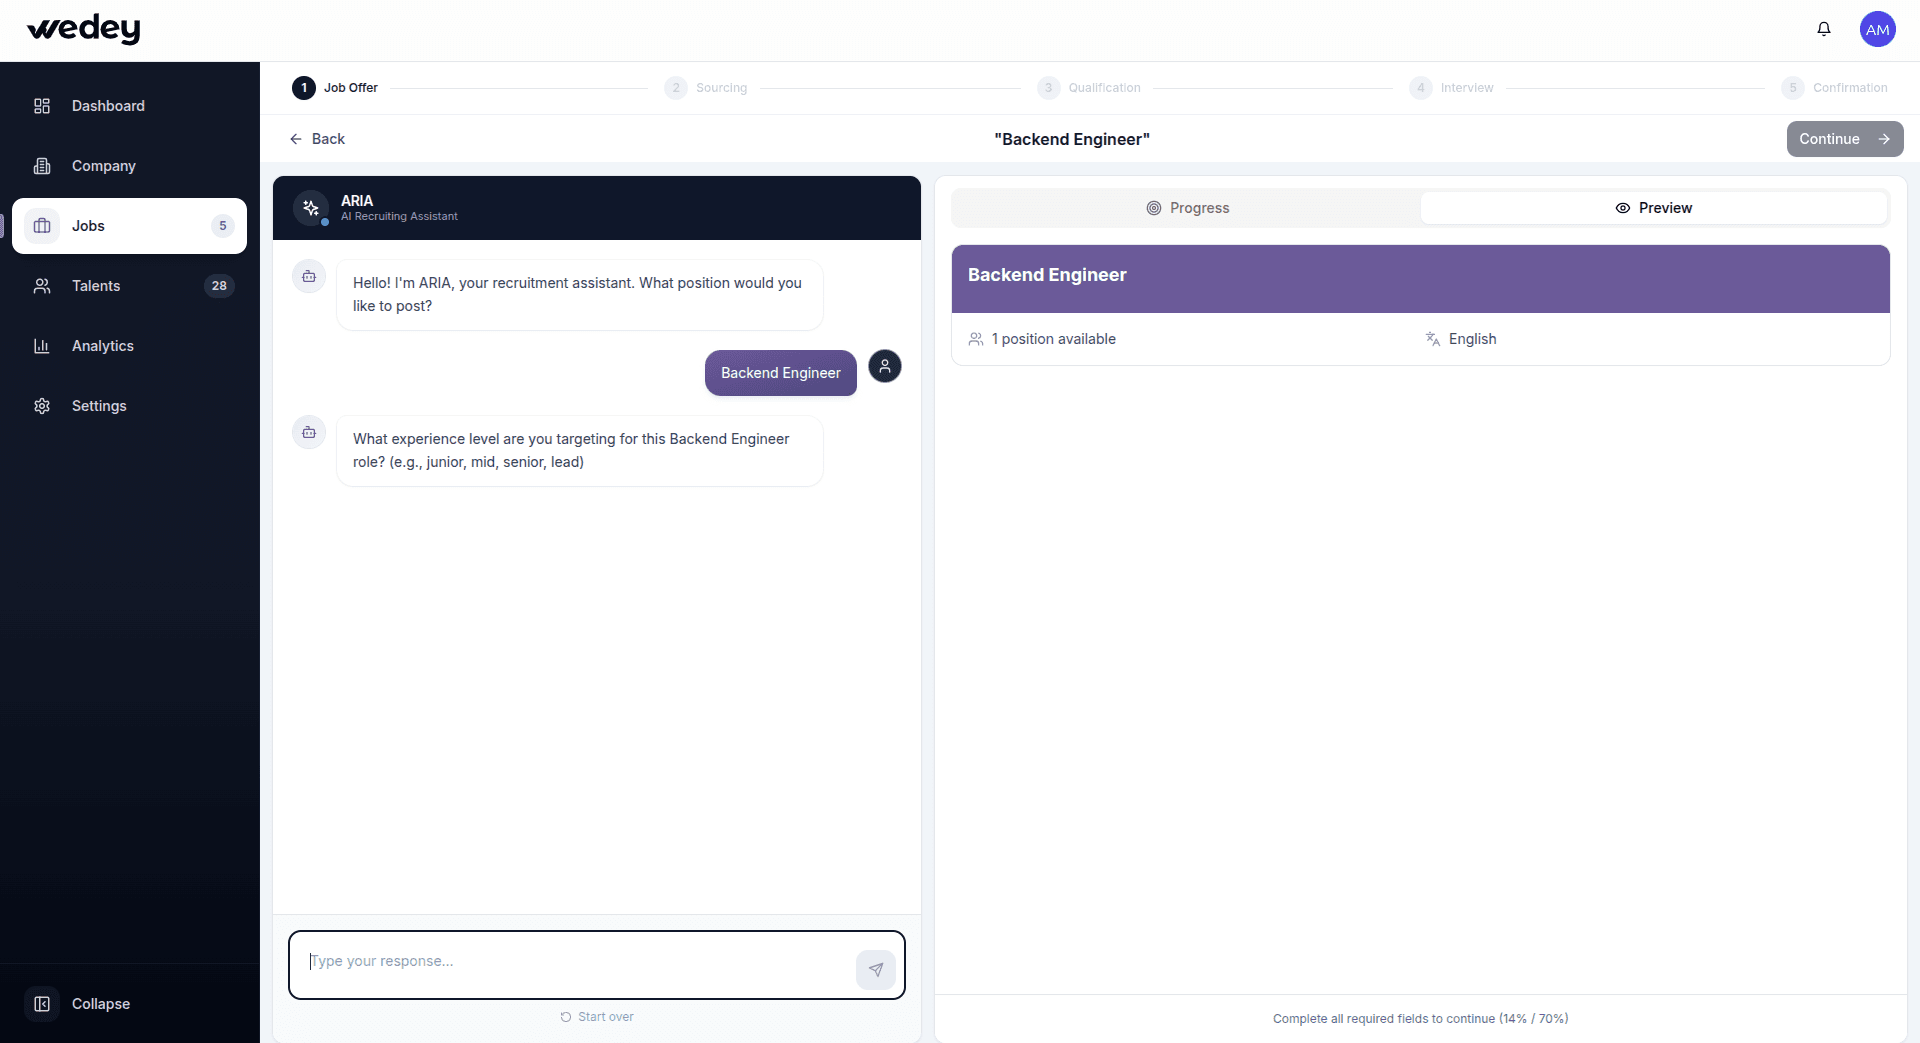
Task: Select the Sourcing step 2
Action: pyautogui.click(x=706, y=88)
